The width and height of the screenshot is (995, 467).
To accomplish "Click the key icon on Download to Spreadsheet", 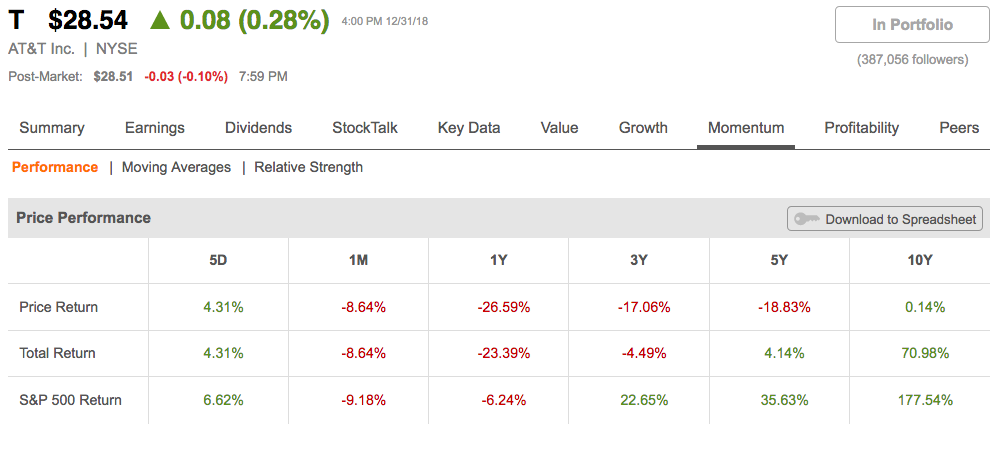I will coord(807,220).
